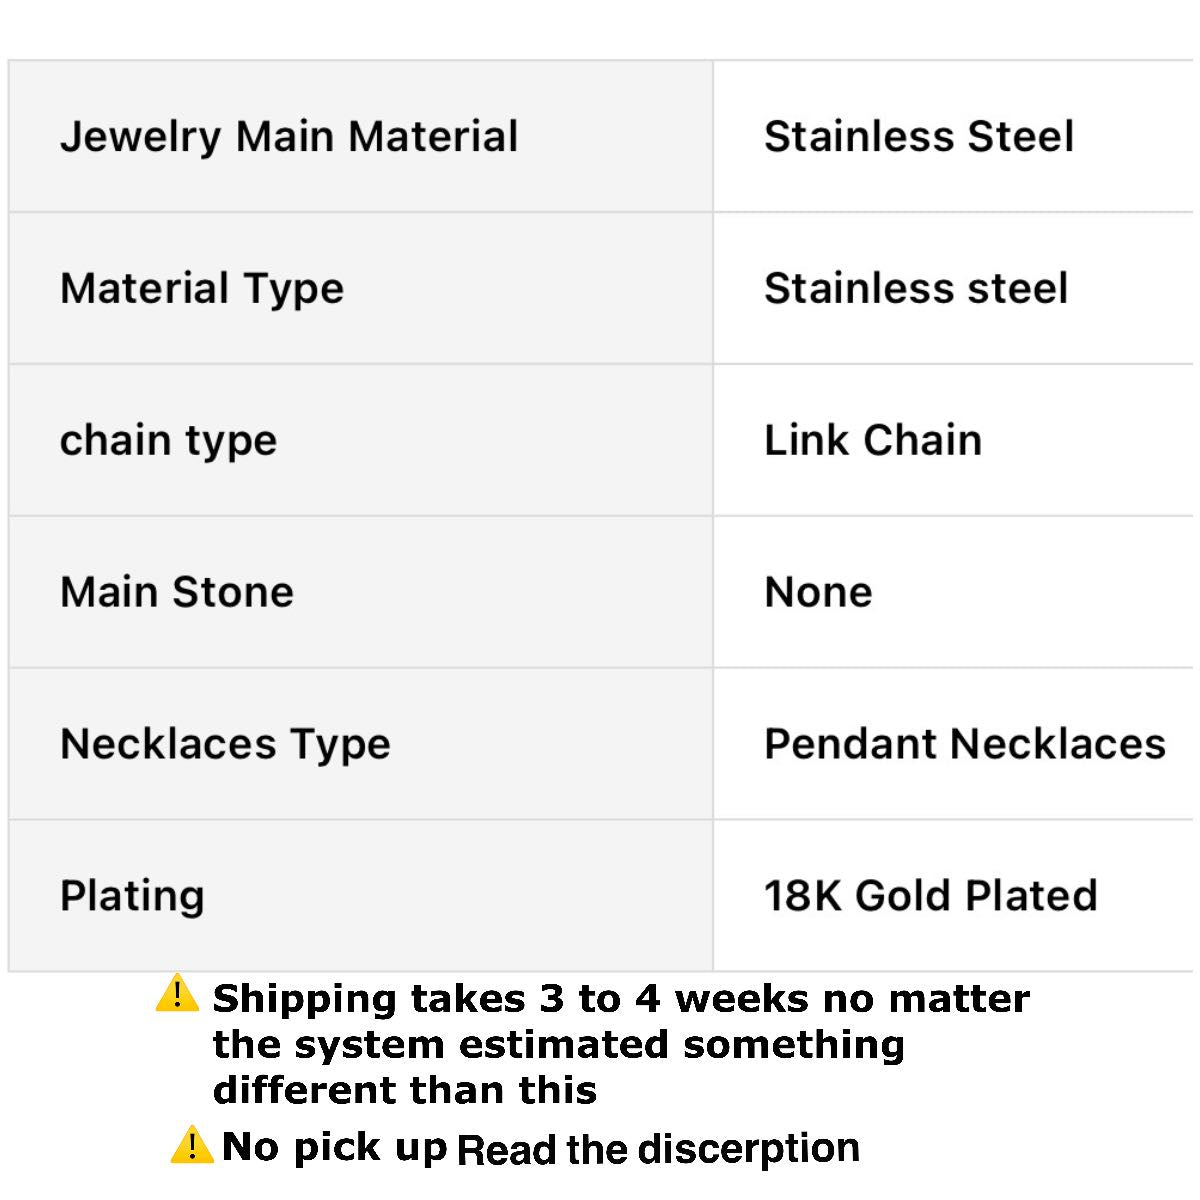Click the 'Stainless Steel' main material value
This screenshot has width=1200, height=1200.
click(x=919, y=137)
